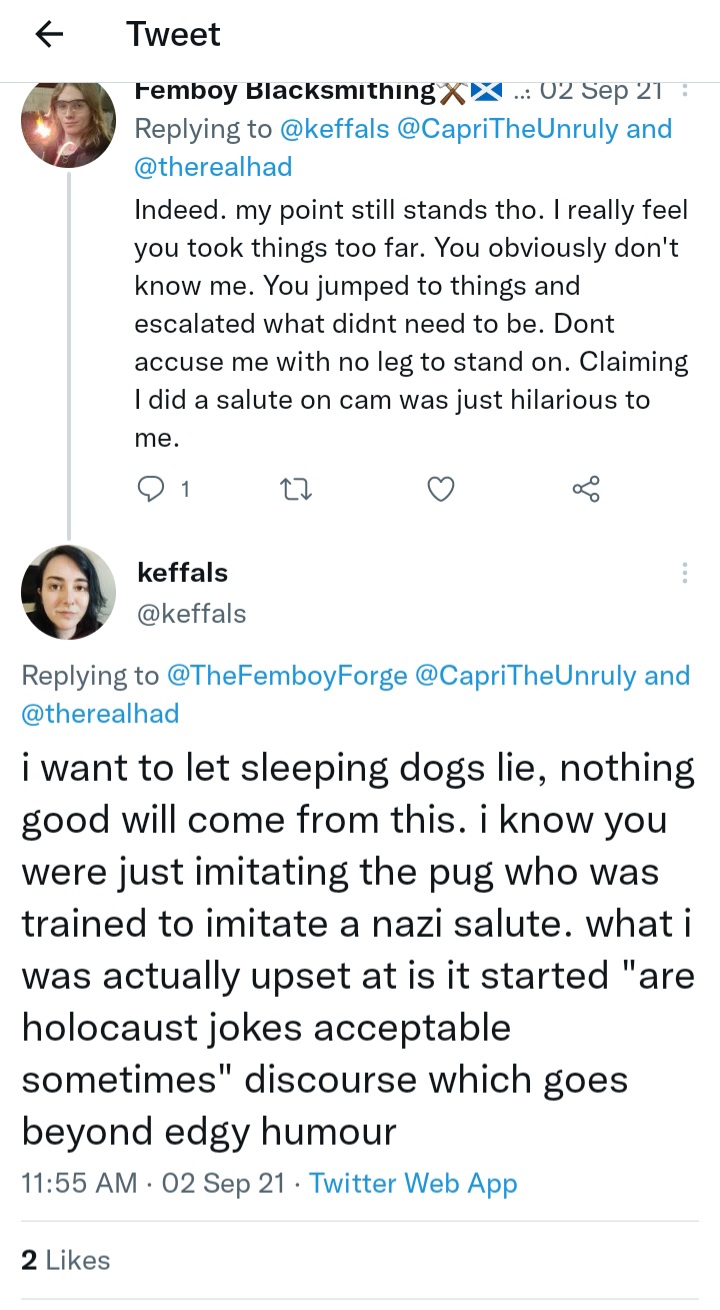Reply to Femboy Blacksmithing's tweet
Viewport: 720px width, 1310px height.
pos(152,488)
